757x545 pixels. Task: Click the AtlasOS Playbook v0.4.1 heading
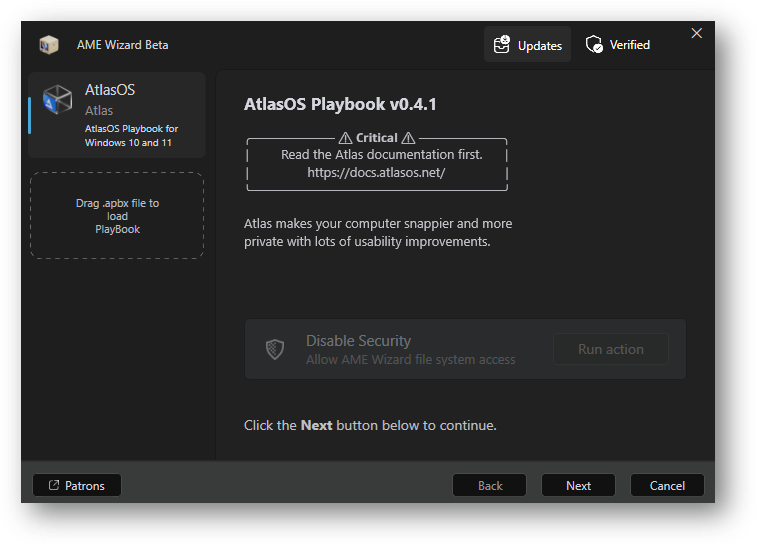[340, 104]
